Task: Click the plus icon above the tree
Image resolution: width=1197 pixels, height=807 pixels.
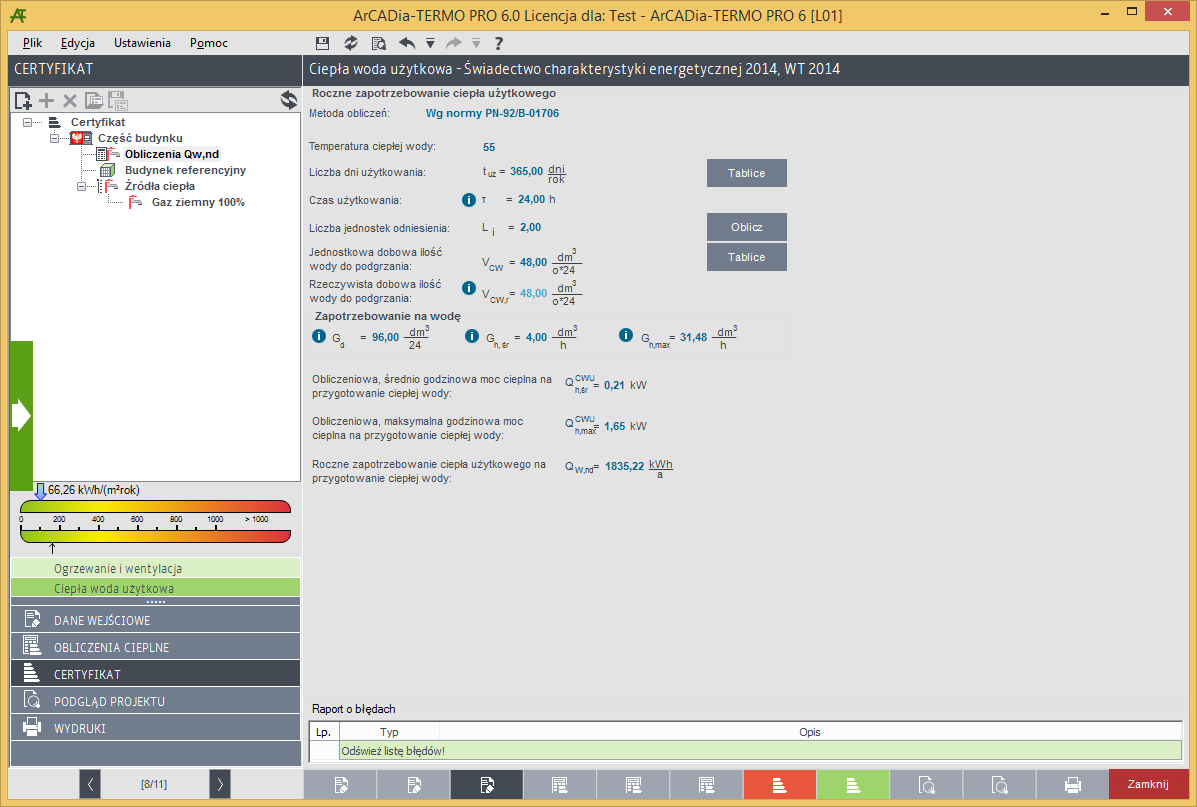Action: tap(47, 100)
